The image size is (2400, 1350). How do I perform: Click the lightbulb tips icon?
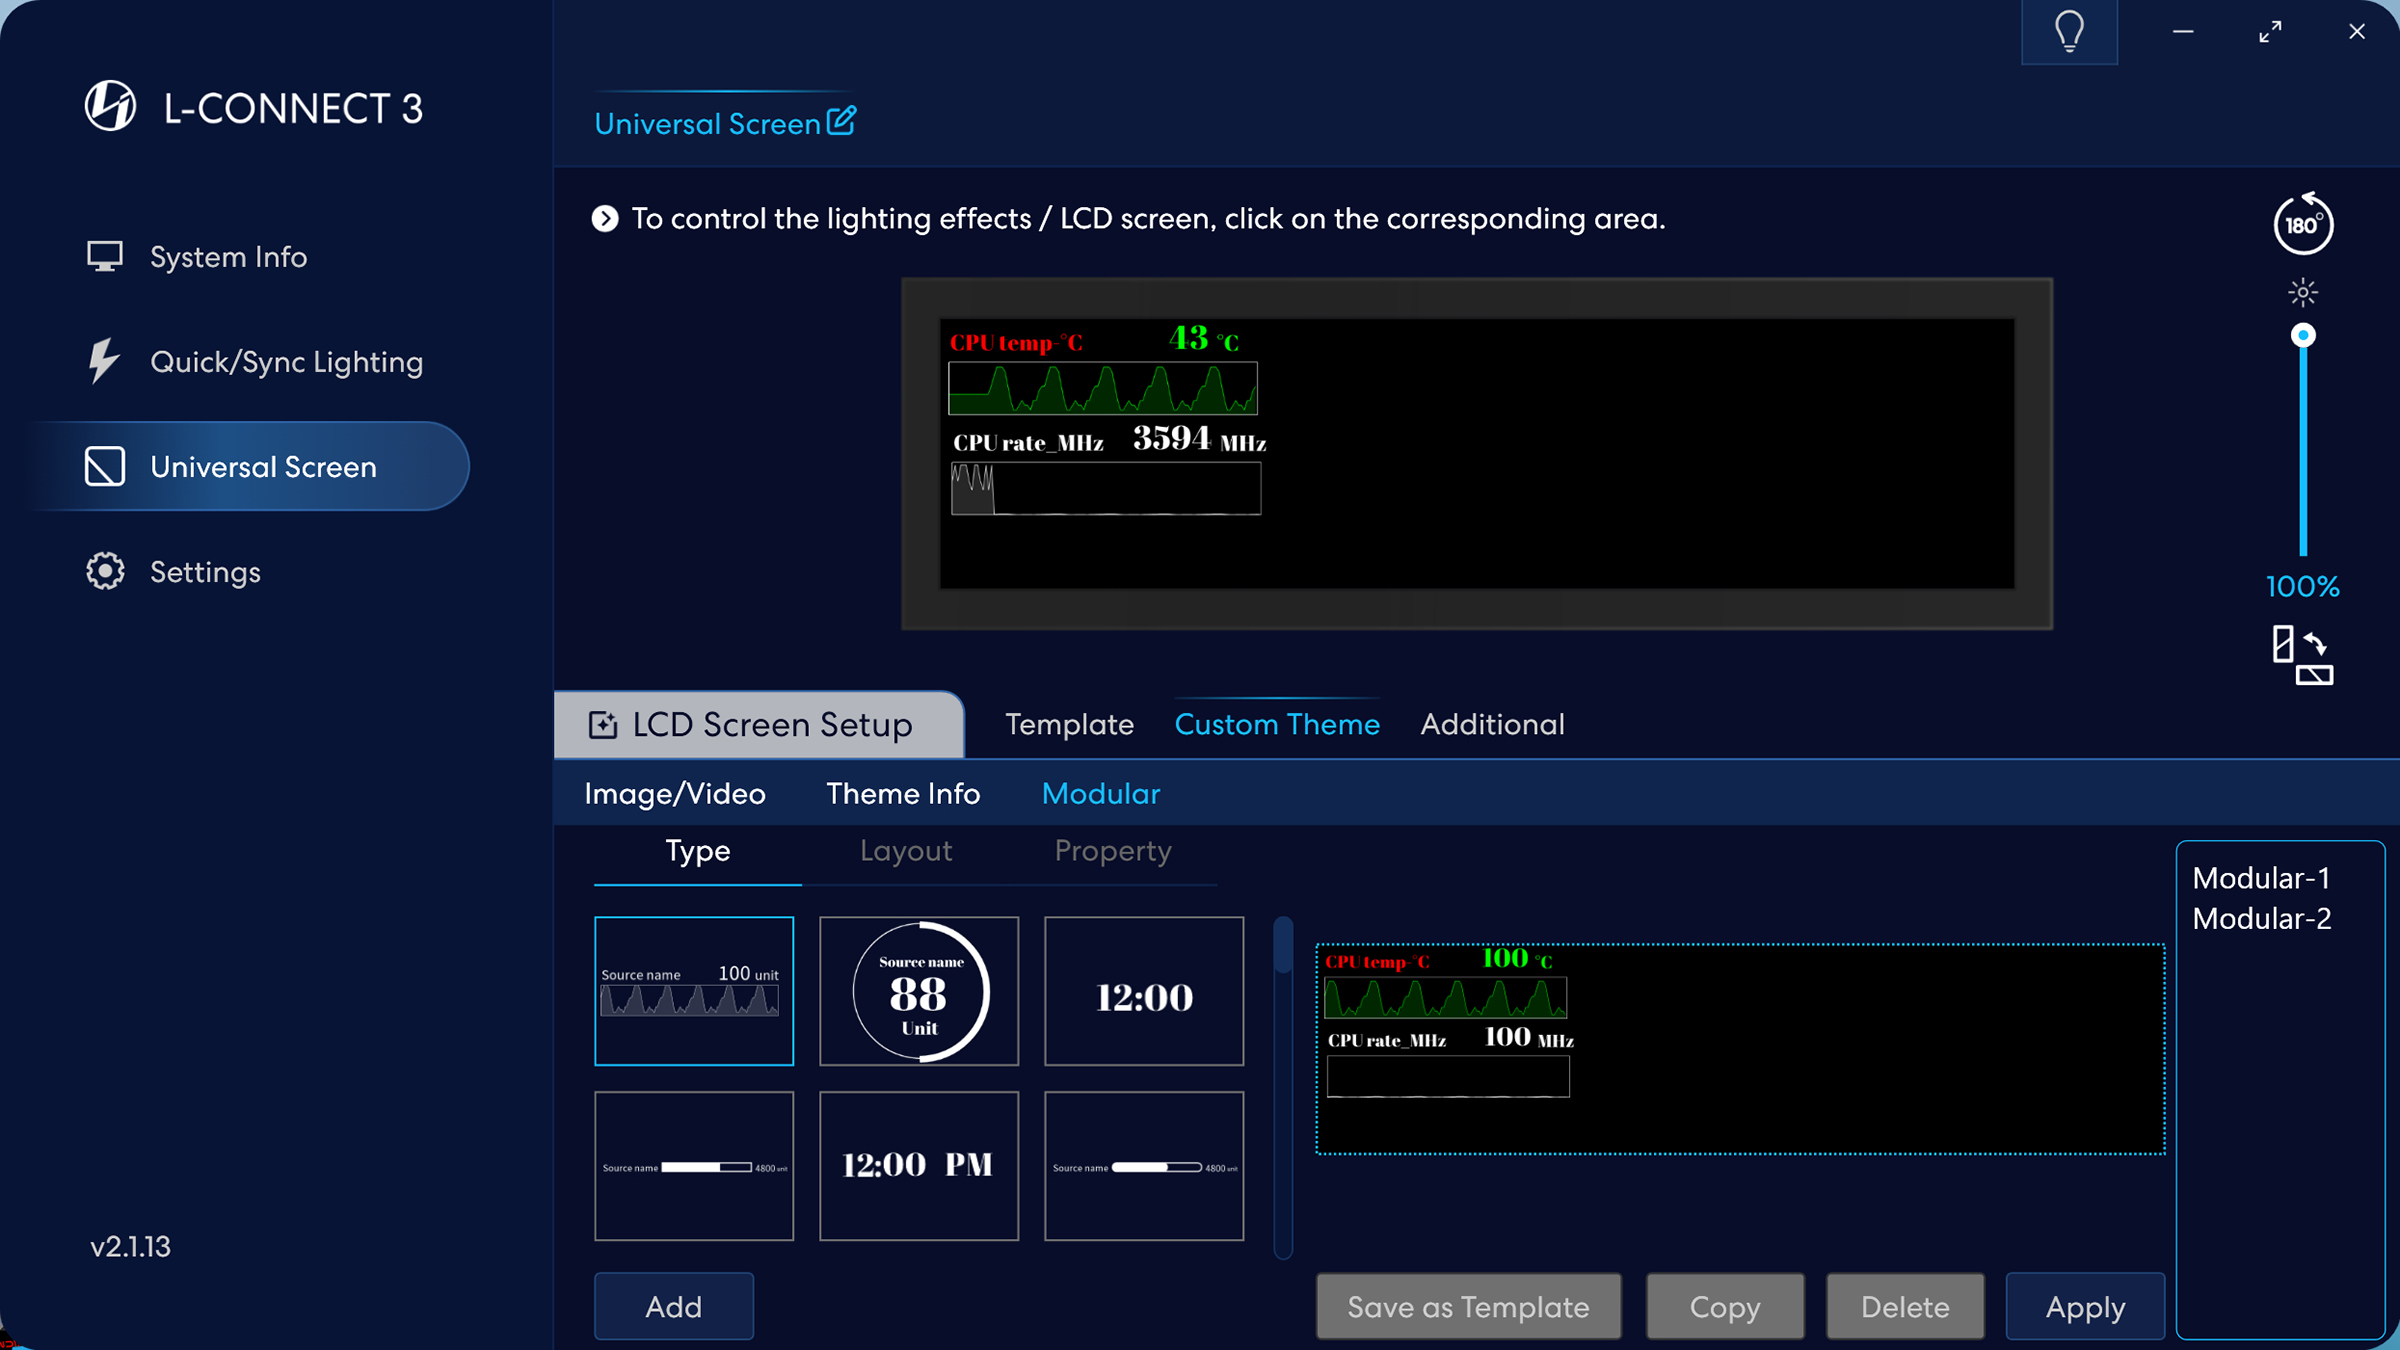point(2069,32)
